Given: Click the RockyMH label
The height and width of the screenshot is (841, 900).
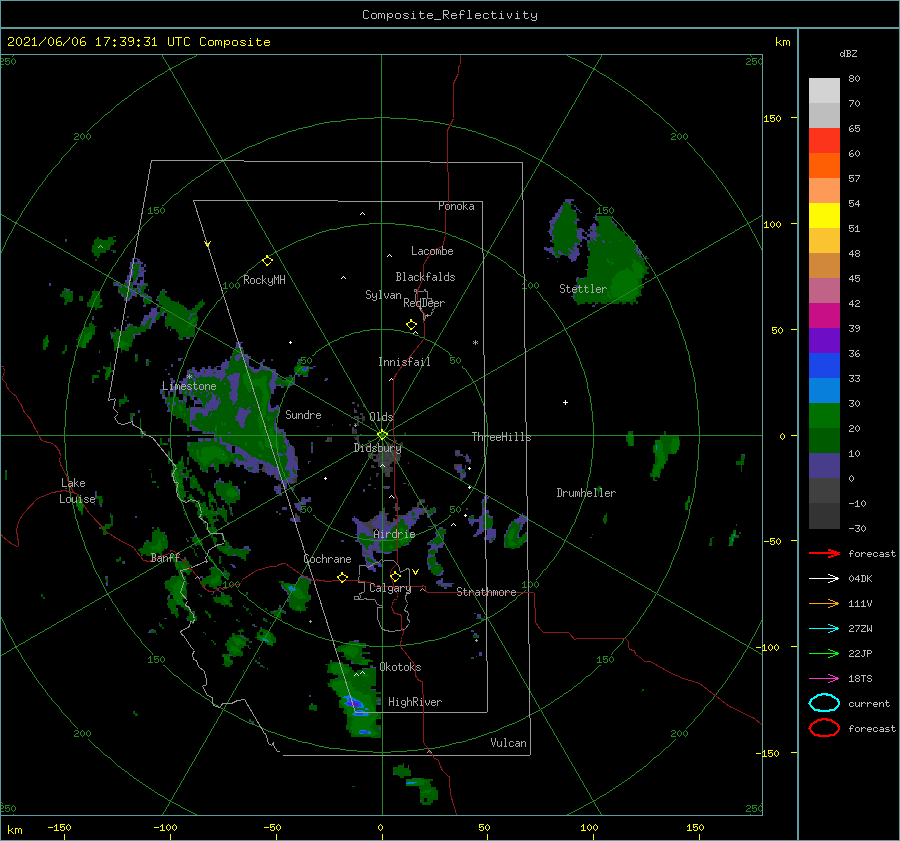Looking at the screenshot, I should pos(264,280).
